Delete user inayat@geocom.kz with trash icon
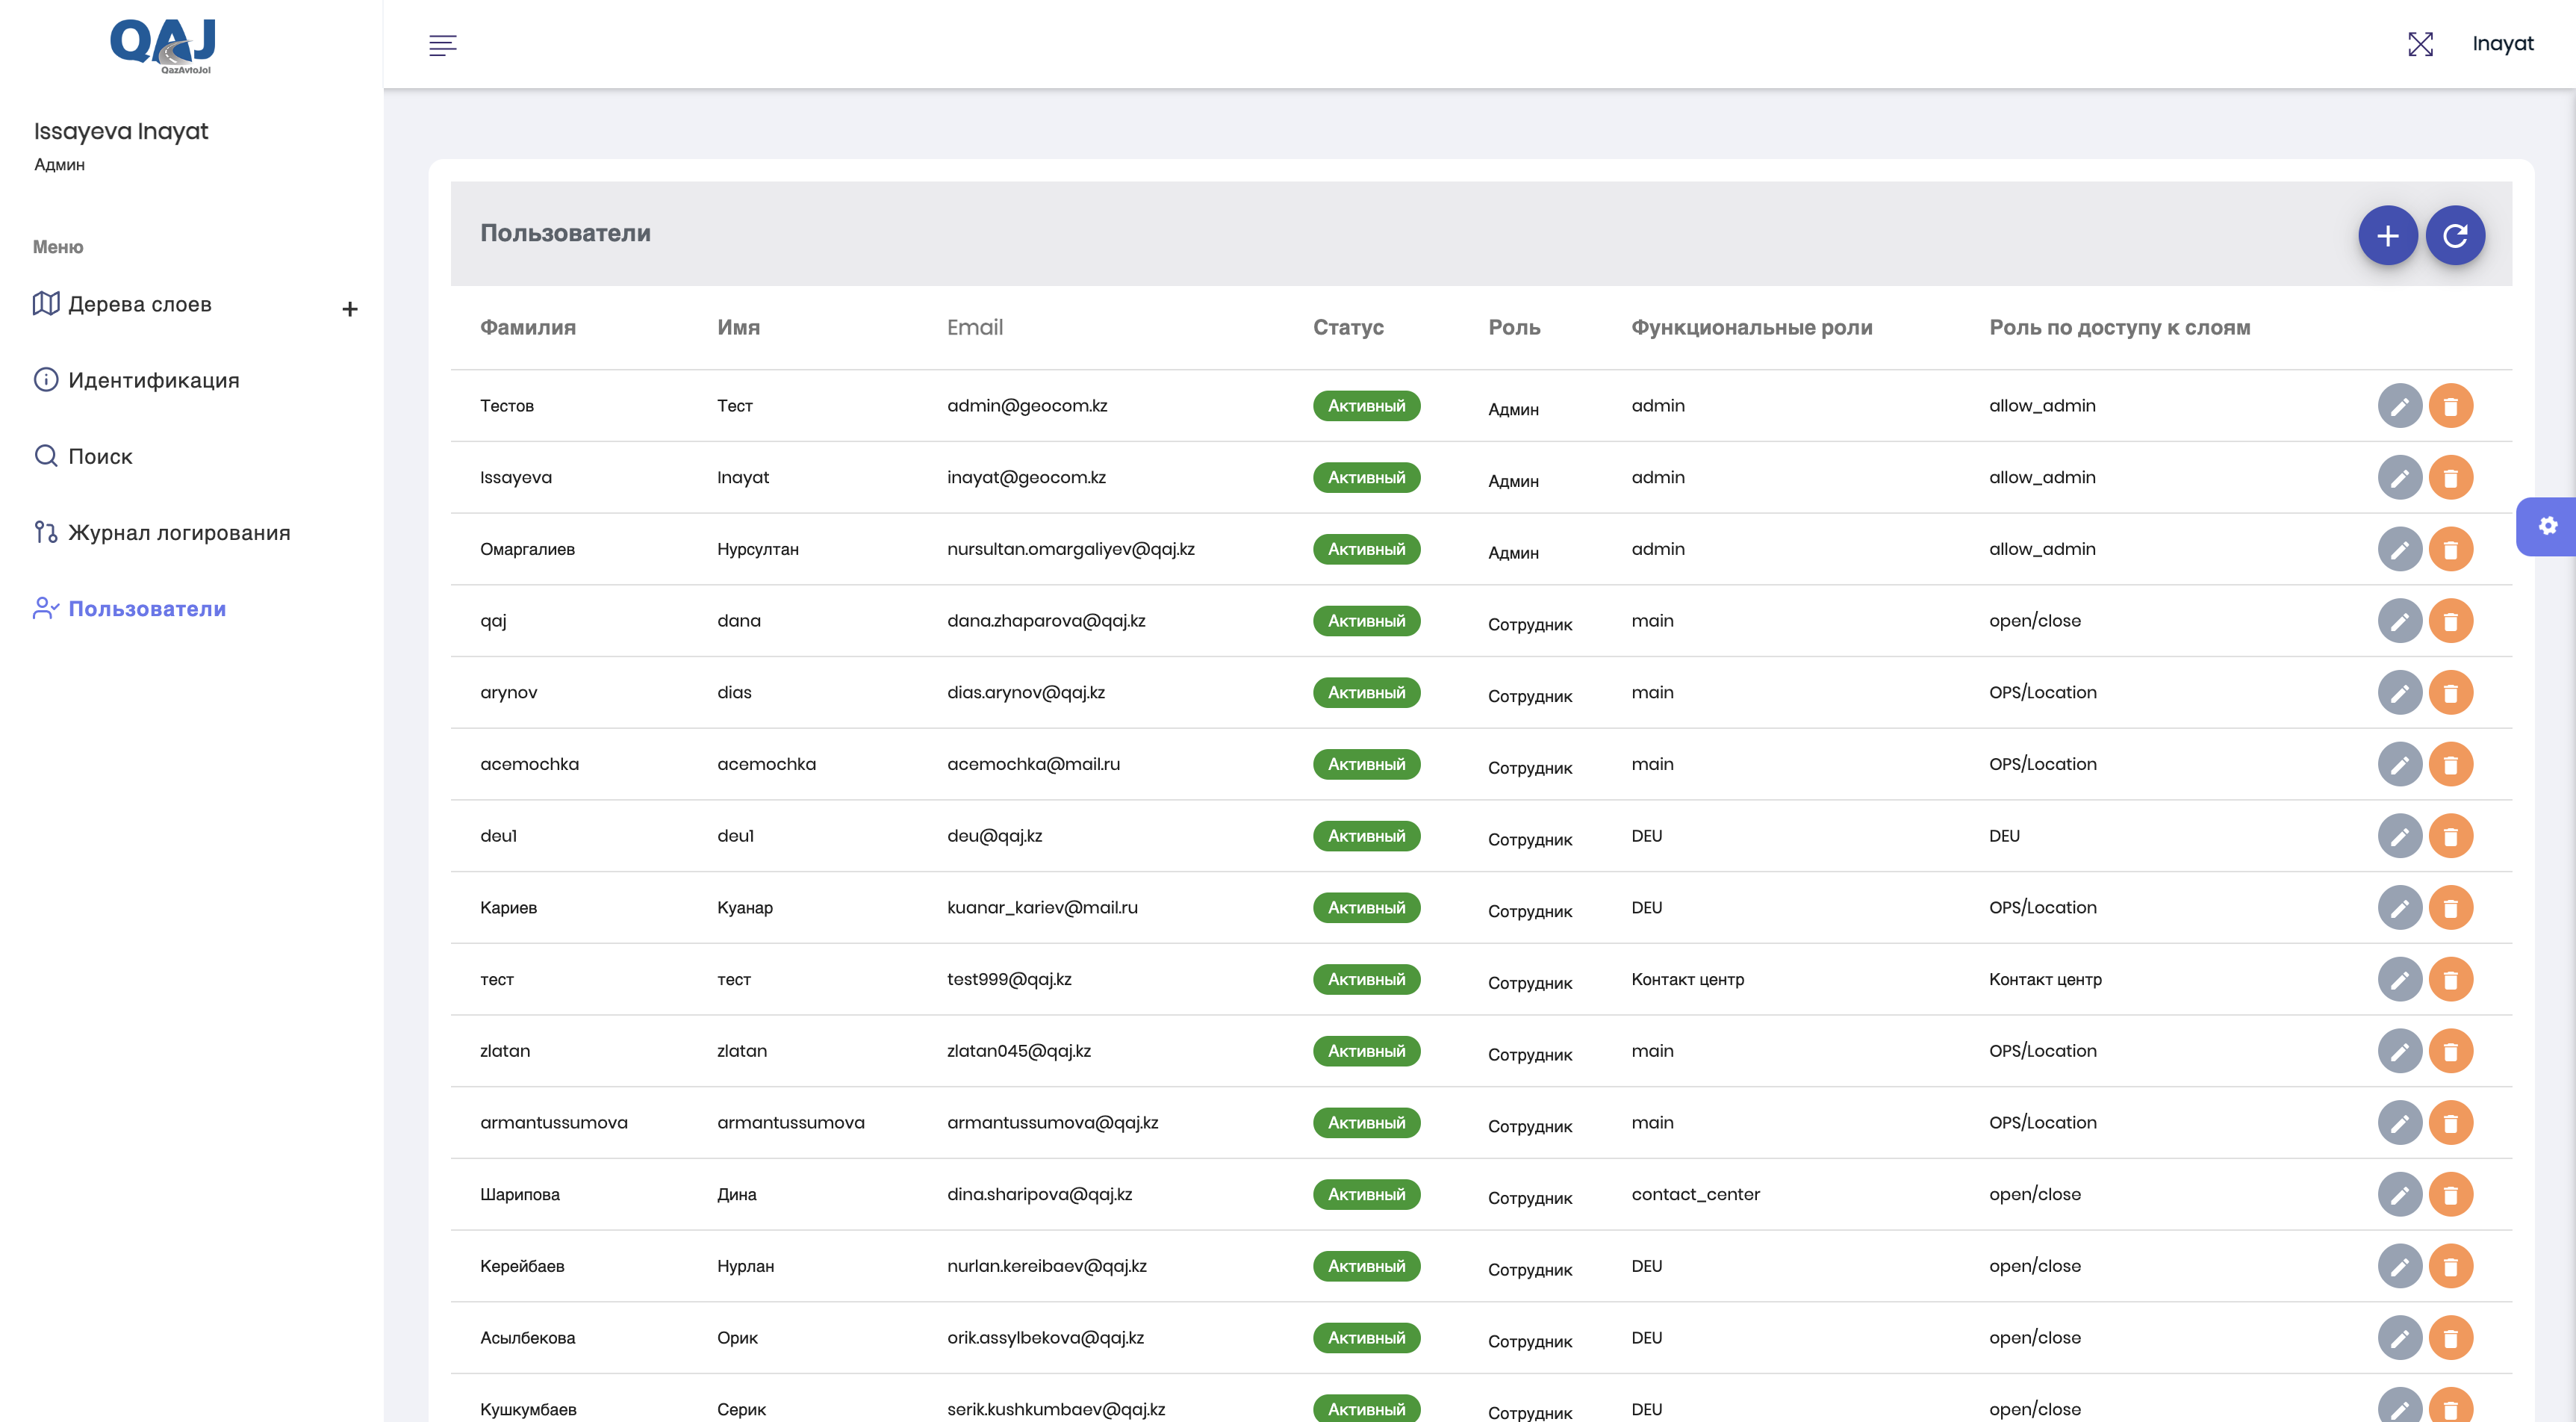This screenshot has width=2576, height=1422. 2450,478
